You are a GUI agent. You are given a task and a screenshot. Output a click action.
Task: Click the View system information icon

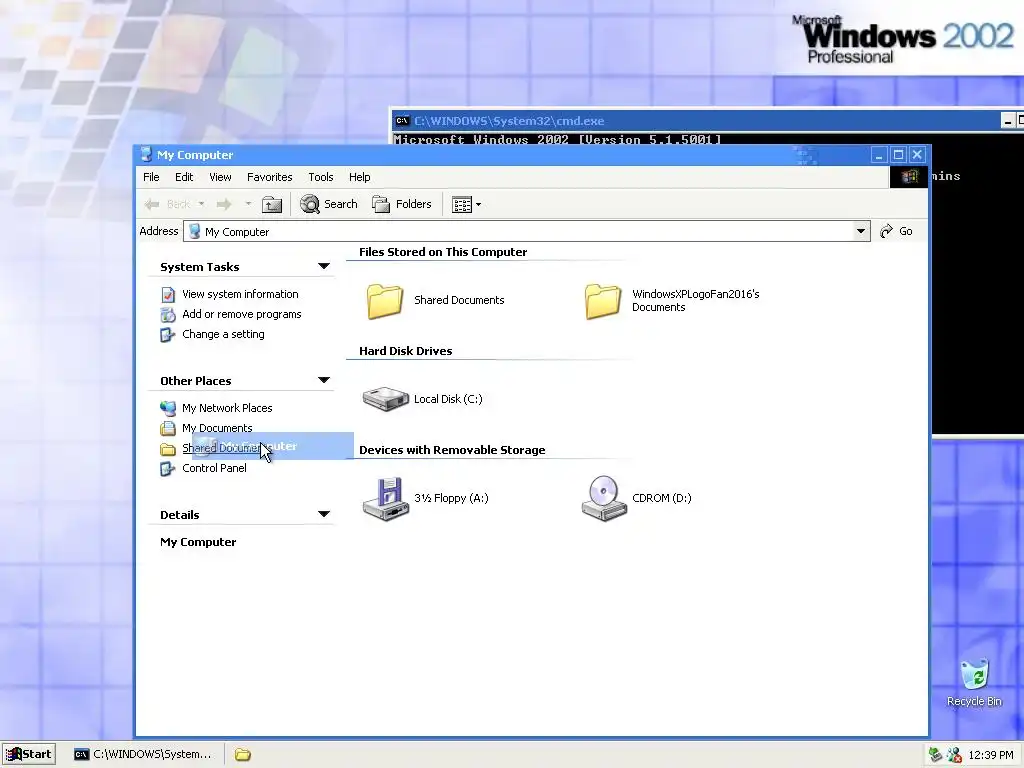[168, 295]
